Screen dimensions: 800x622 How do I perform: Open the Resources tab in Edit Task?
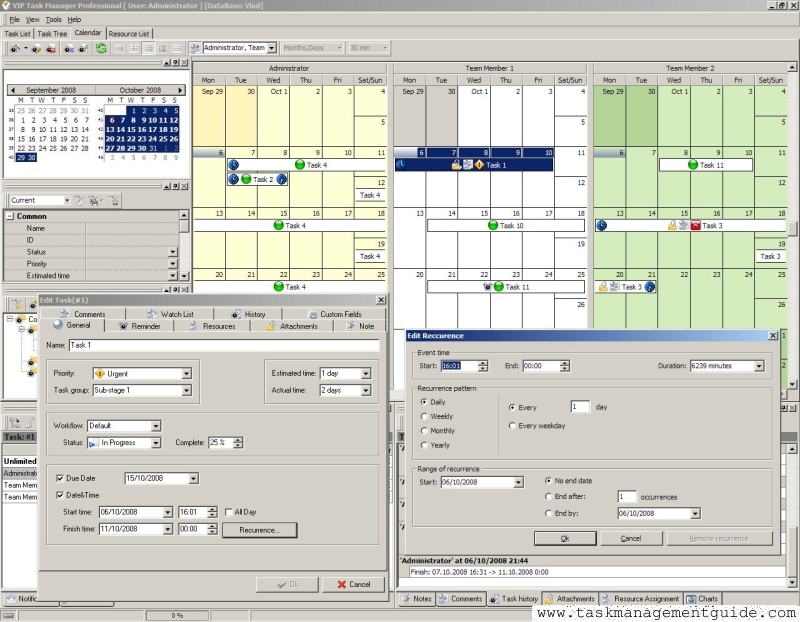pyautogui.click(x=212, y=326)
